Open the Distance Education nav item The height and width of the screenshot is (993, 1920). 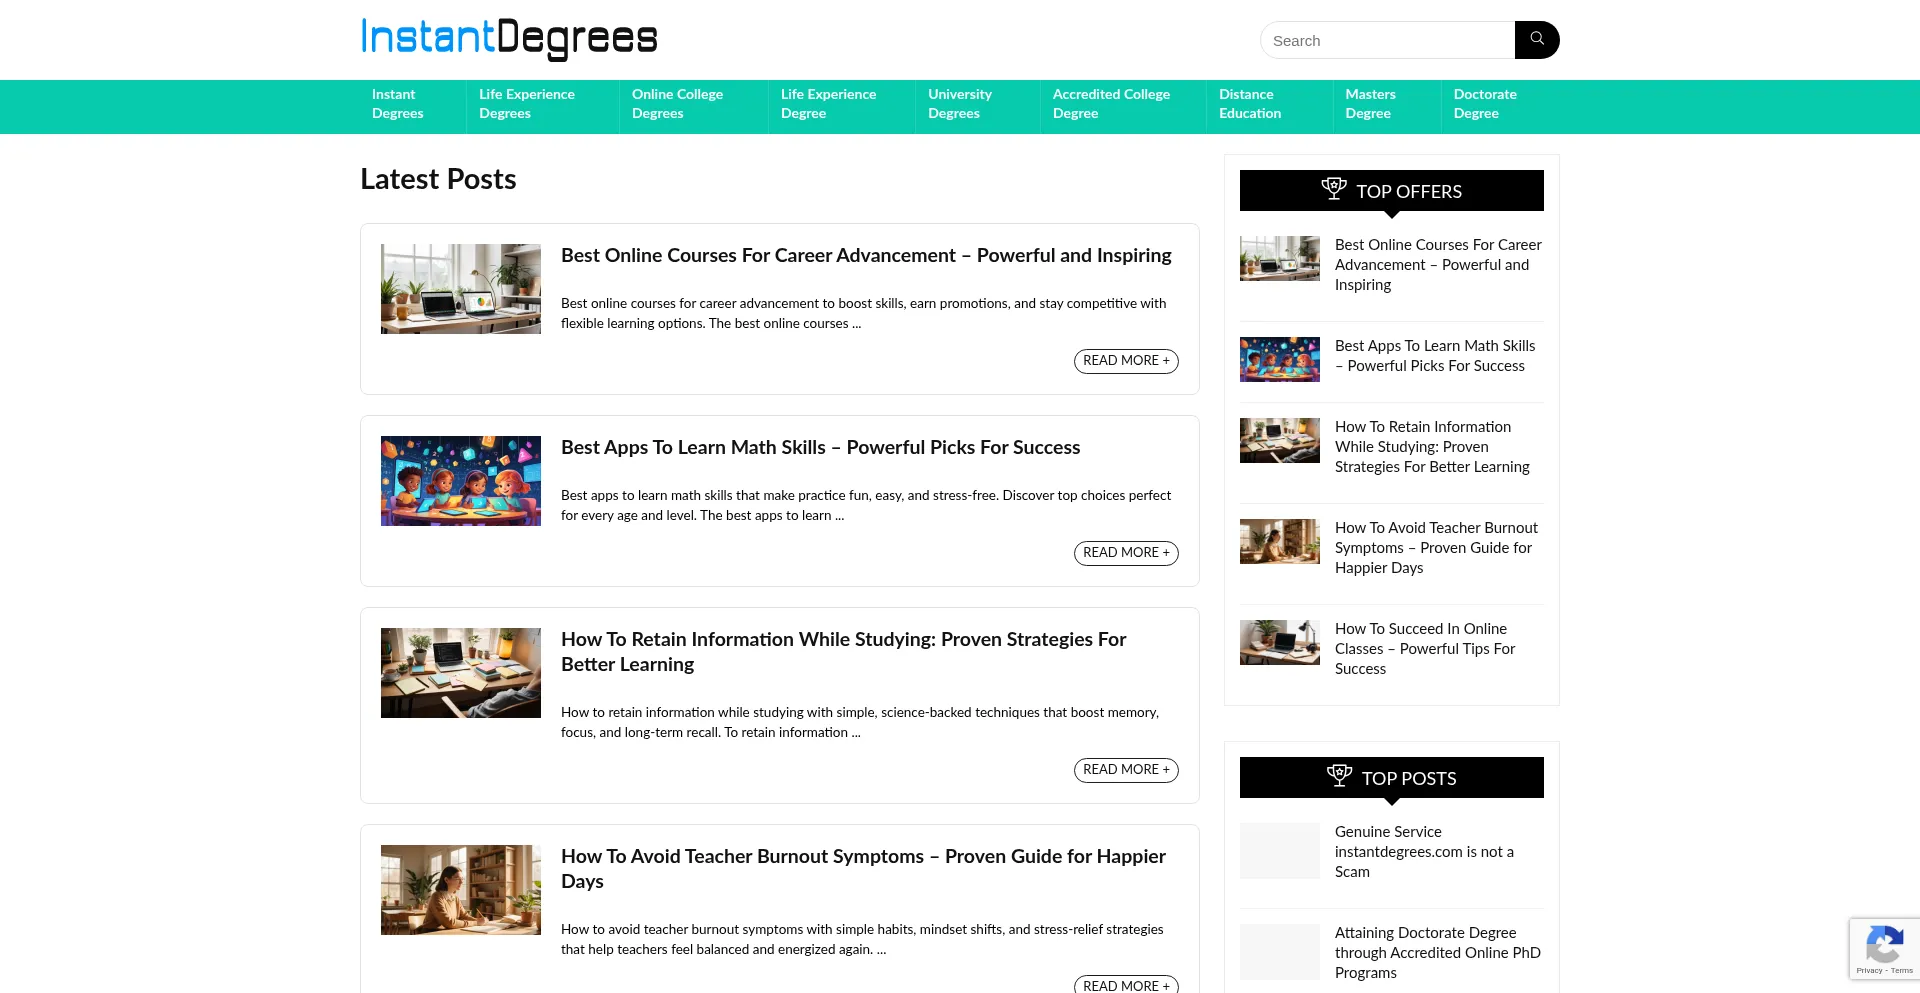click(1250, 104)
